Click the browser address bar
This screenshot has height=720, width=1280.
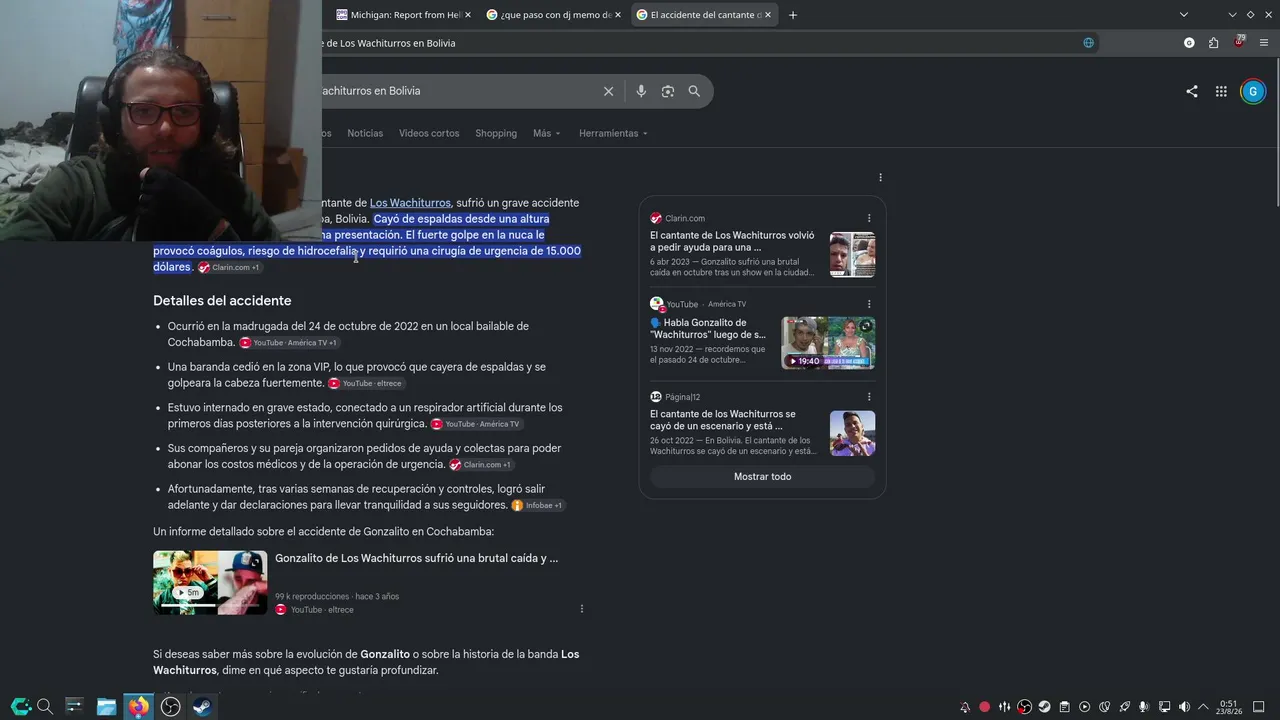(700, 43)
